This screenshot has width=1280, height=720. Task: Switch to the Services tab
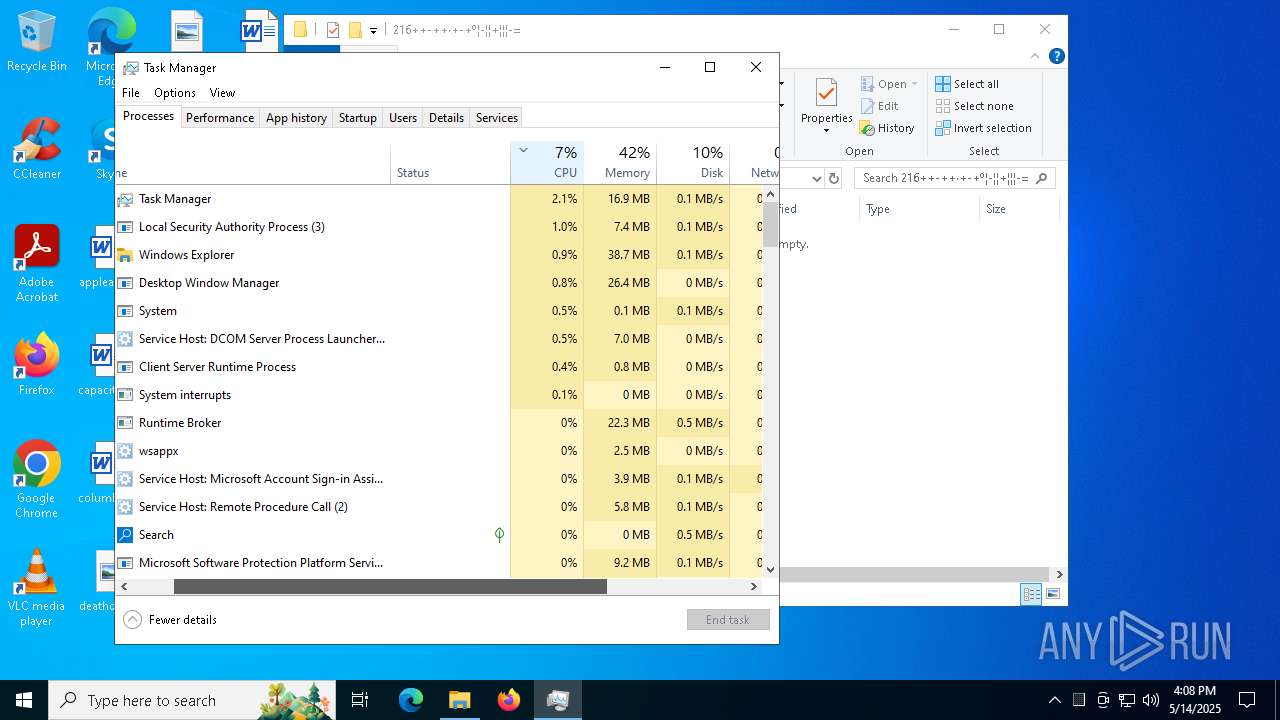coord(497,118)
